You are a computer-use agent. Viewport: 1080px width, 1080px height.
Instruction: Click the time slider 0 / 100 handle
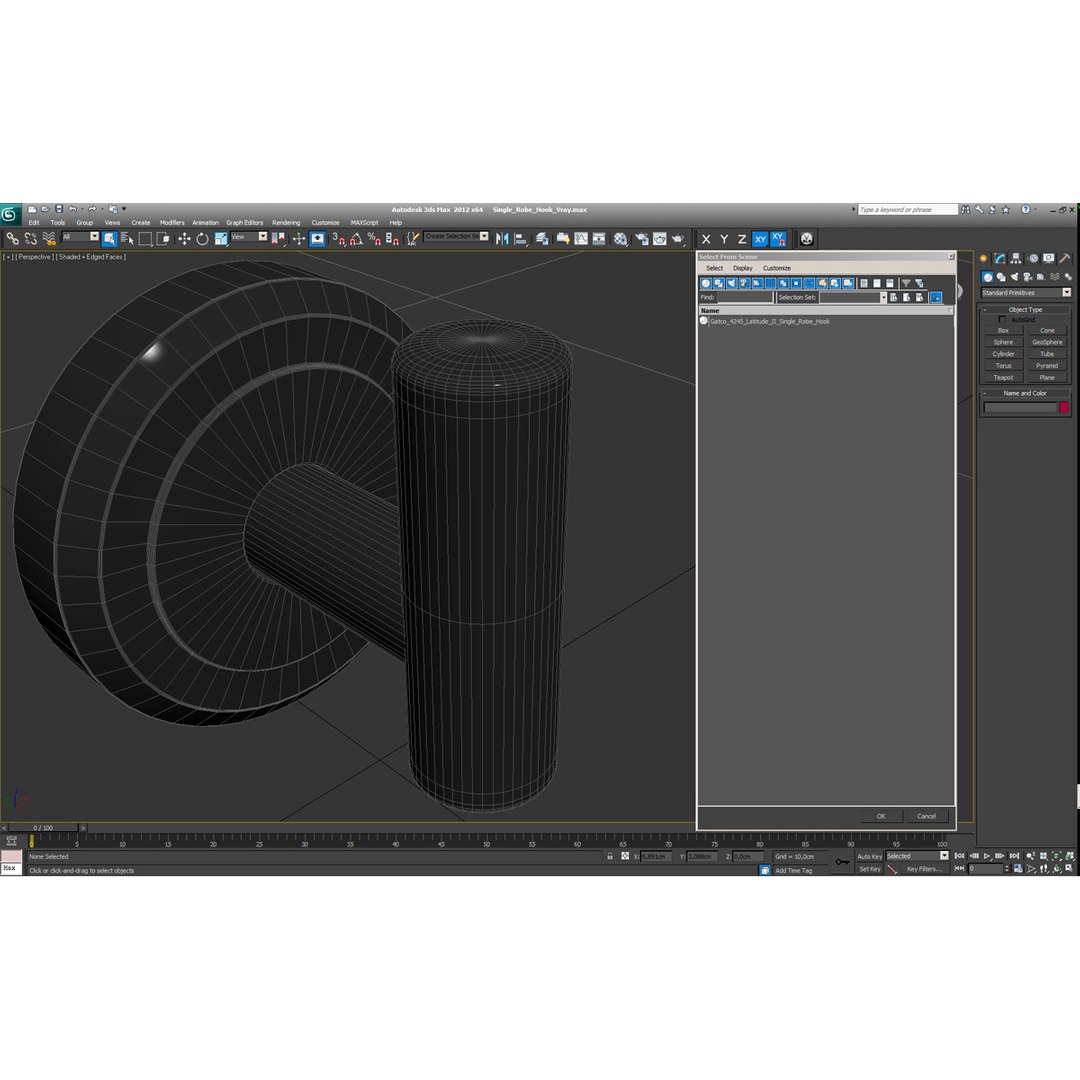point(43,828)
